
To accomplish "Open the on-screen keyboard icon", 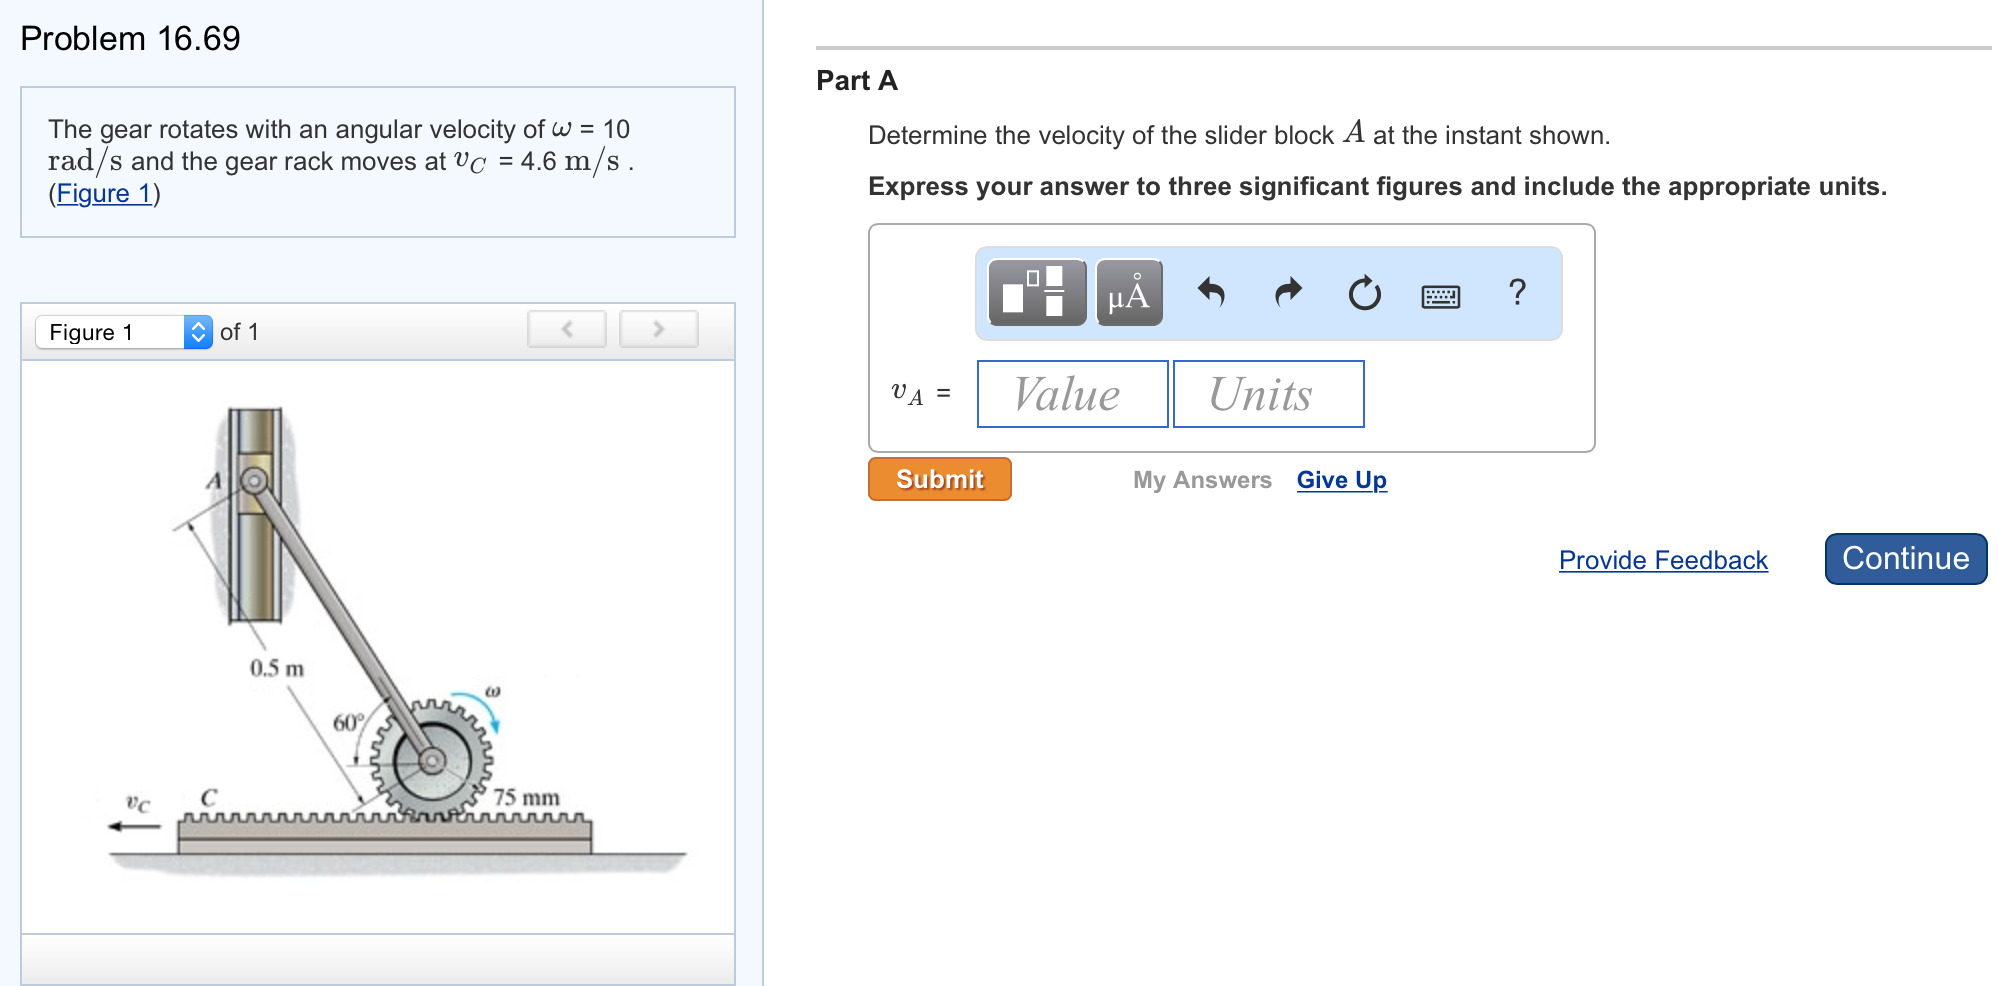I will (1442, 294).
